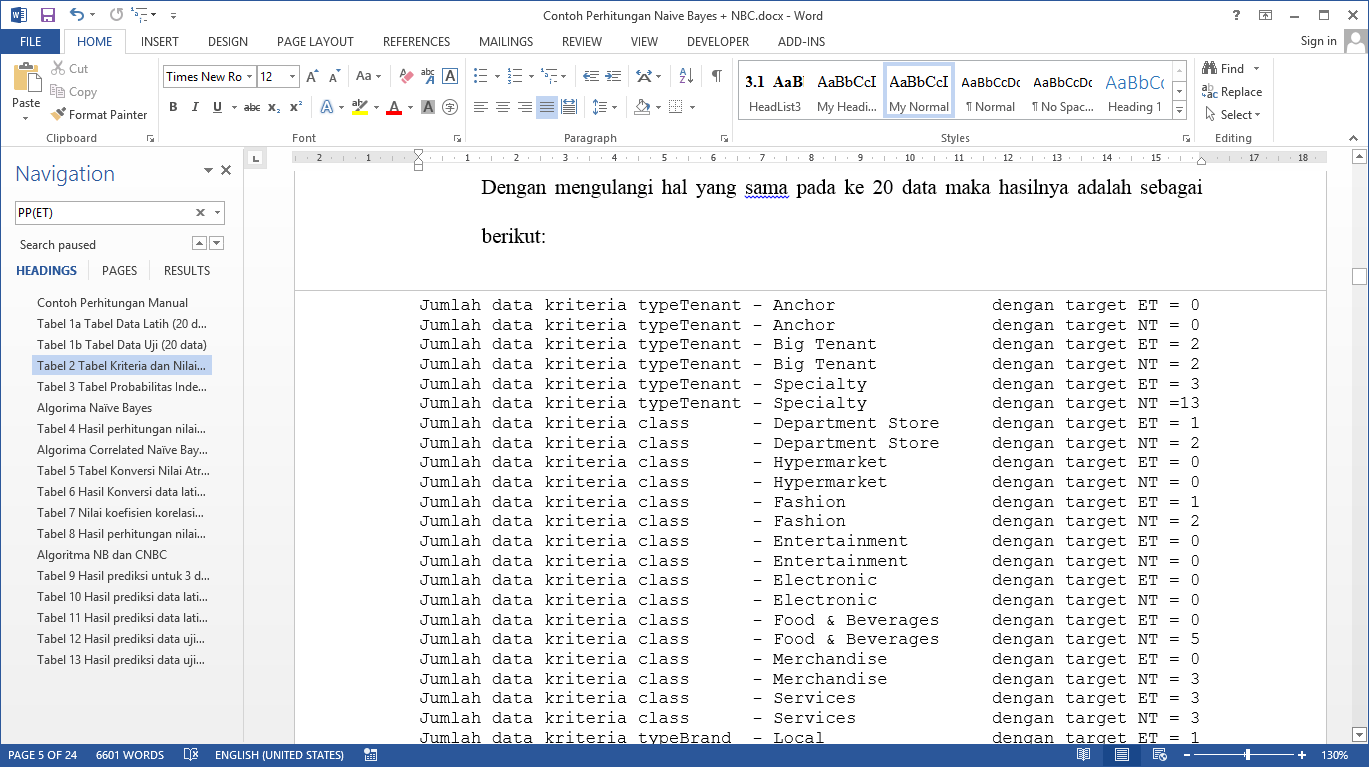Click the zoom slider in status bar
This screenshot has height=767, width=1369.
pyautogui.click(x=1248, y=755)
